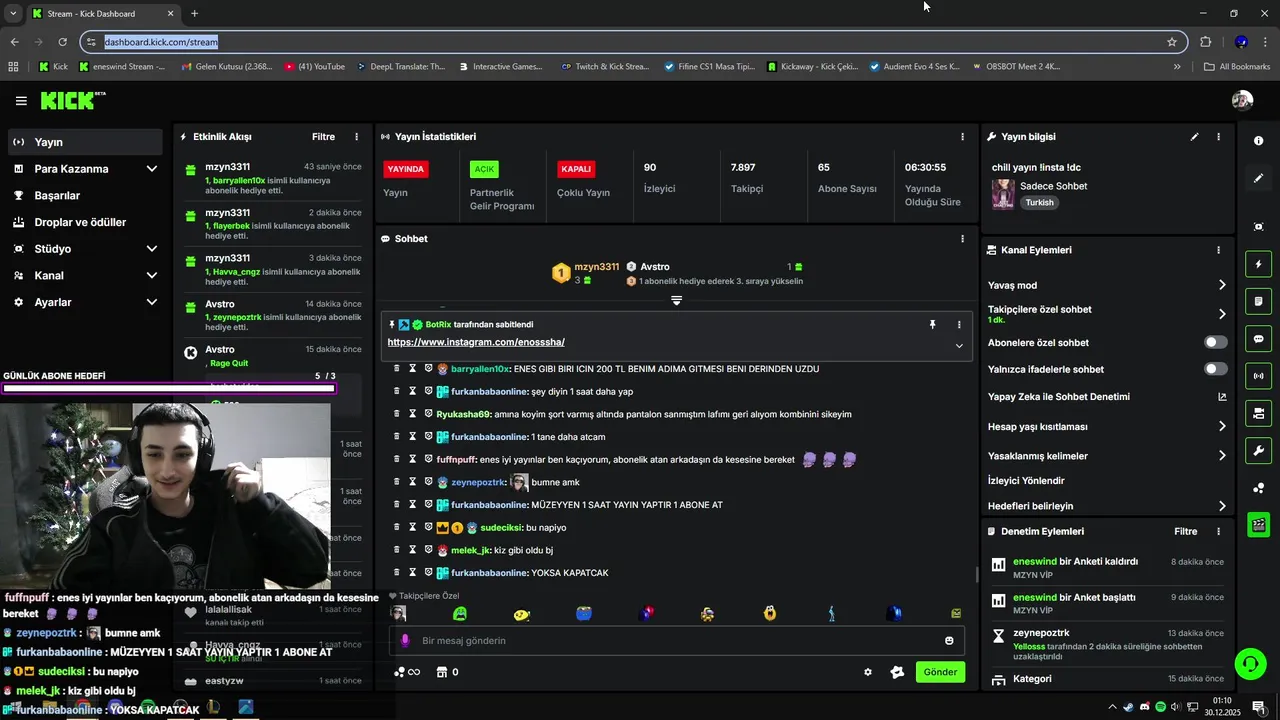The height and width of the screenshot is (720, 1280).
Task: Open a new browser tab
Action: click(194, 14)
